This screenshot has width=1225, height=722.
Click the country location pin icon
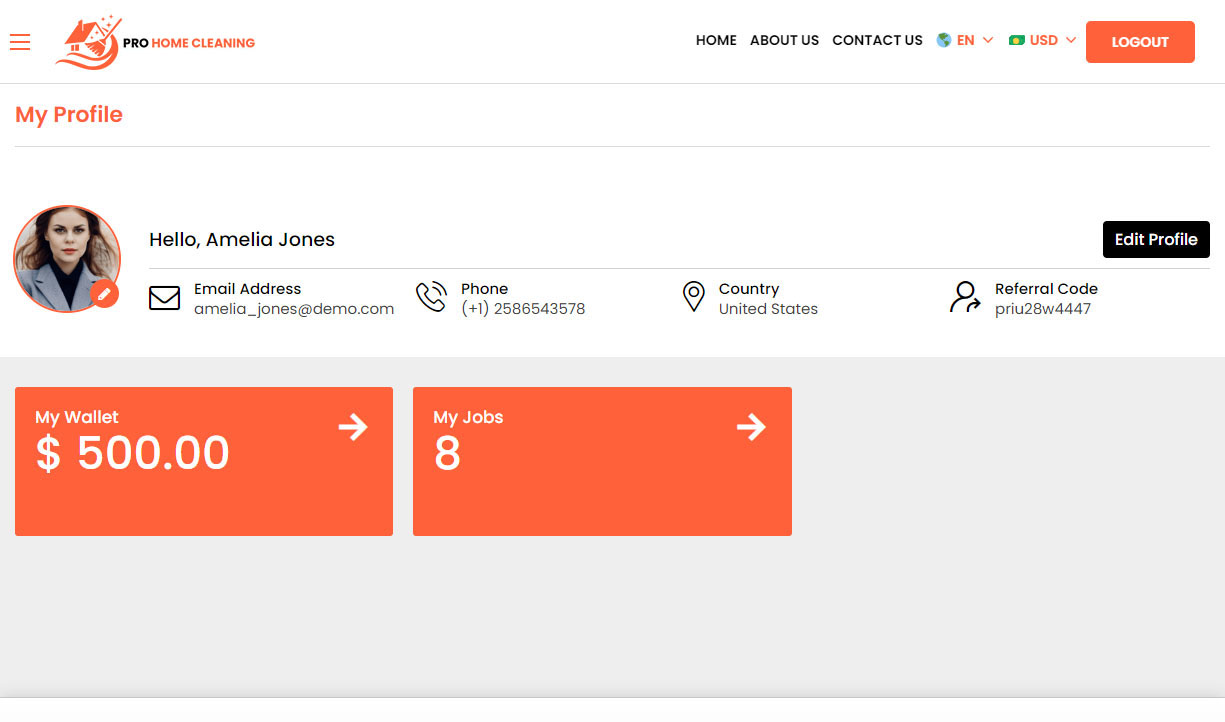(x=694, y=296)
